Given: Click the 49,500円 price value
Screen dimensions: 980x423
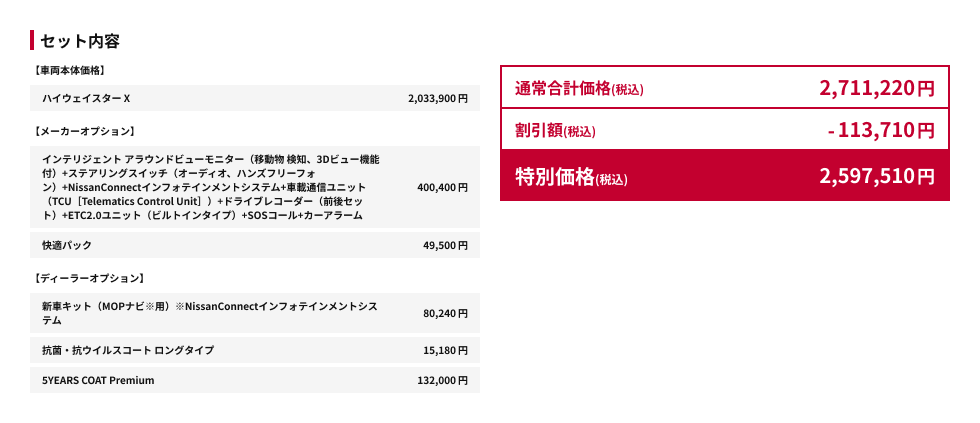Looking at the screenshot, I should point(445,245).
